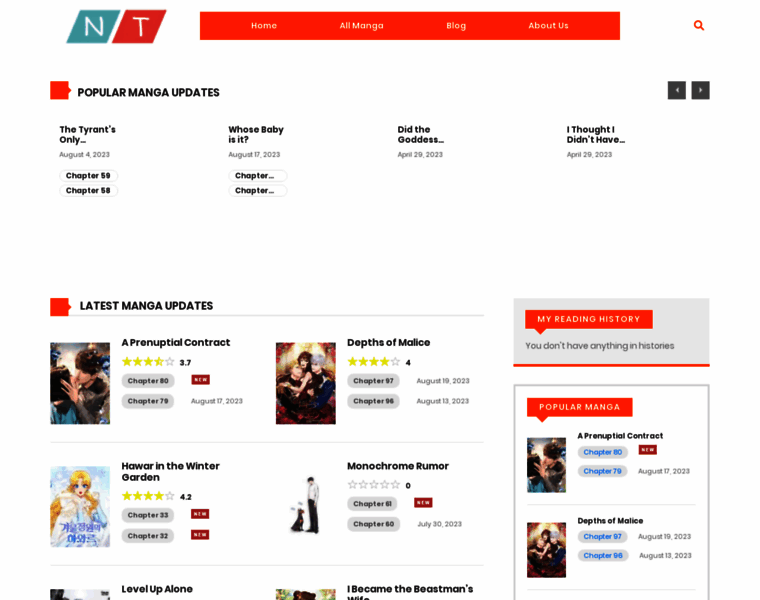The image size is (760, 600).
Task: Click NEW badge beside Chapter 32
Action: click(x=200, y=535)
